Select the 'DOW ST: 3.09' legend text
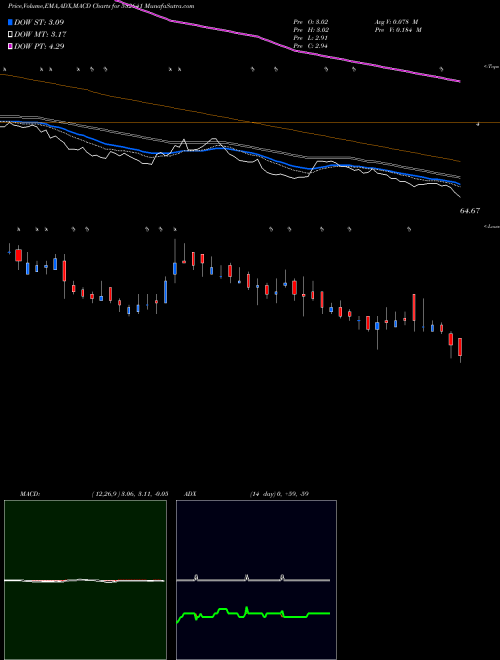This screenshot has height=660, width=500. tap(39, 22)
